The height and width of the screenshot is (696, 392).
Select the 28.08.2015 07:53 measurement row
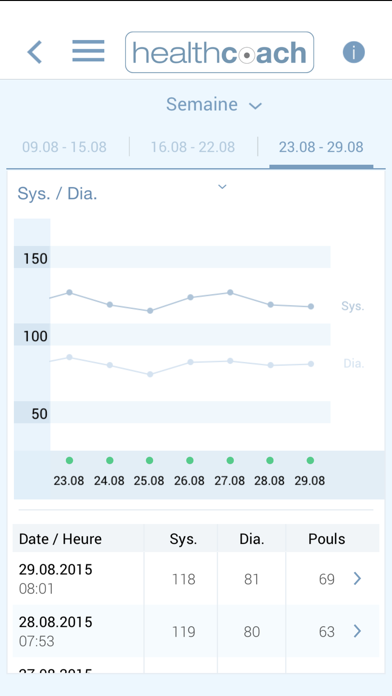coord(196,631)
